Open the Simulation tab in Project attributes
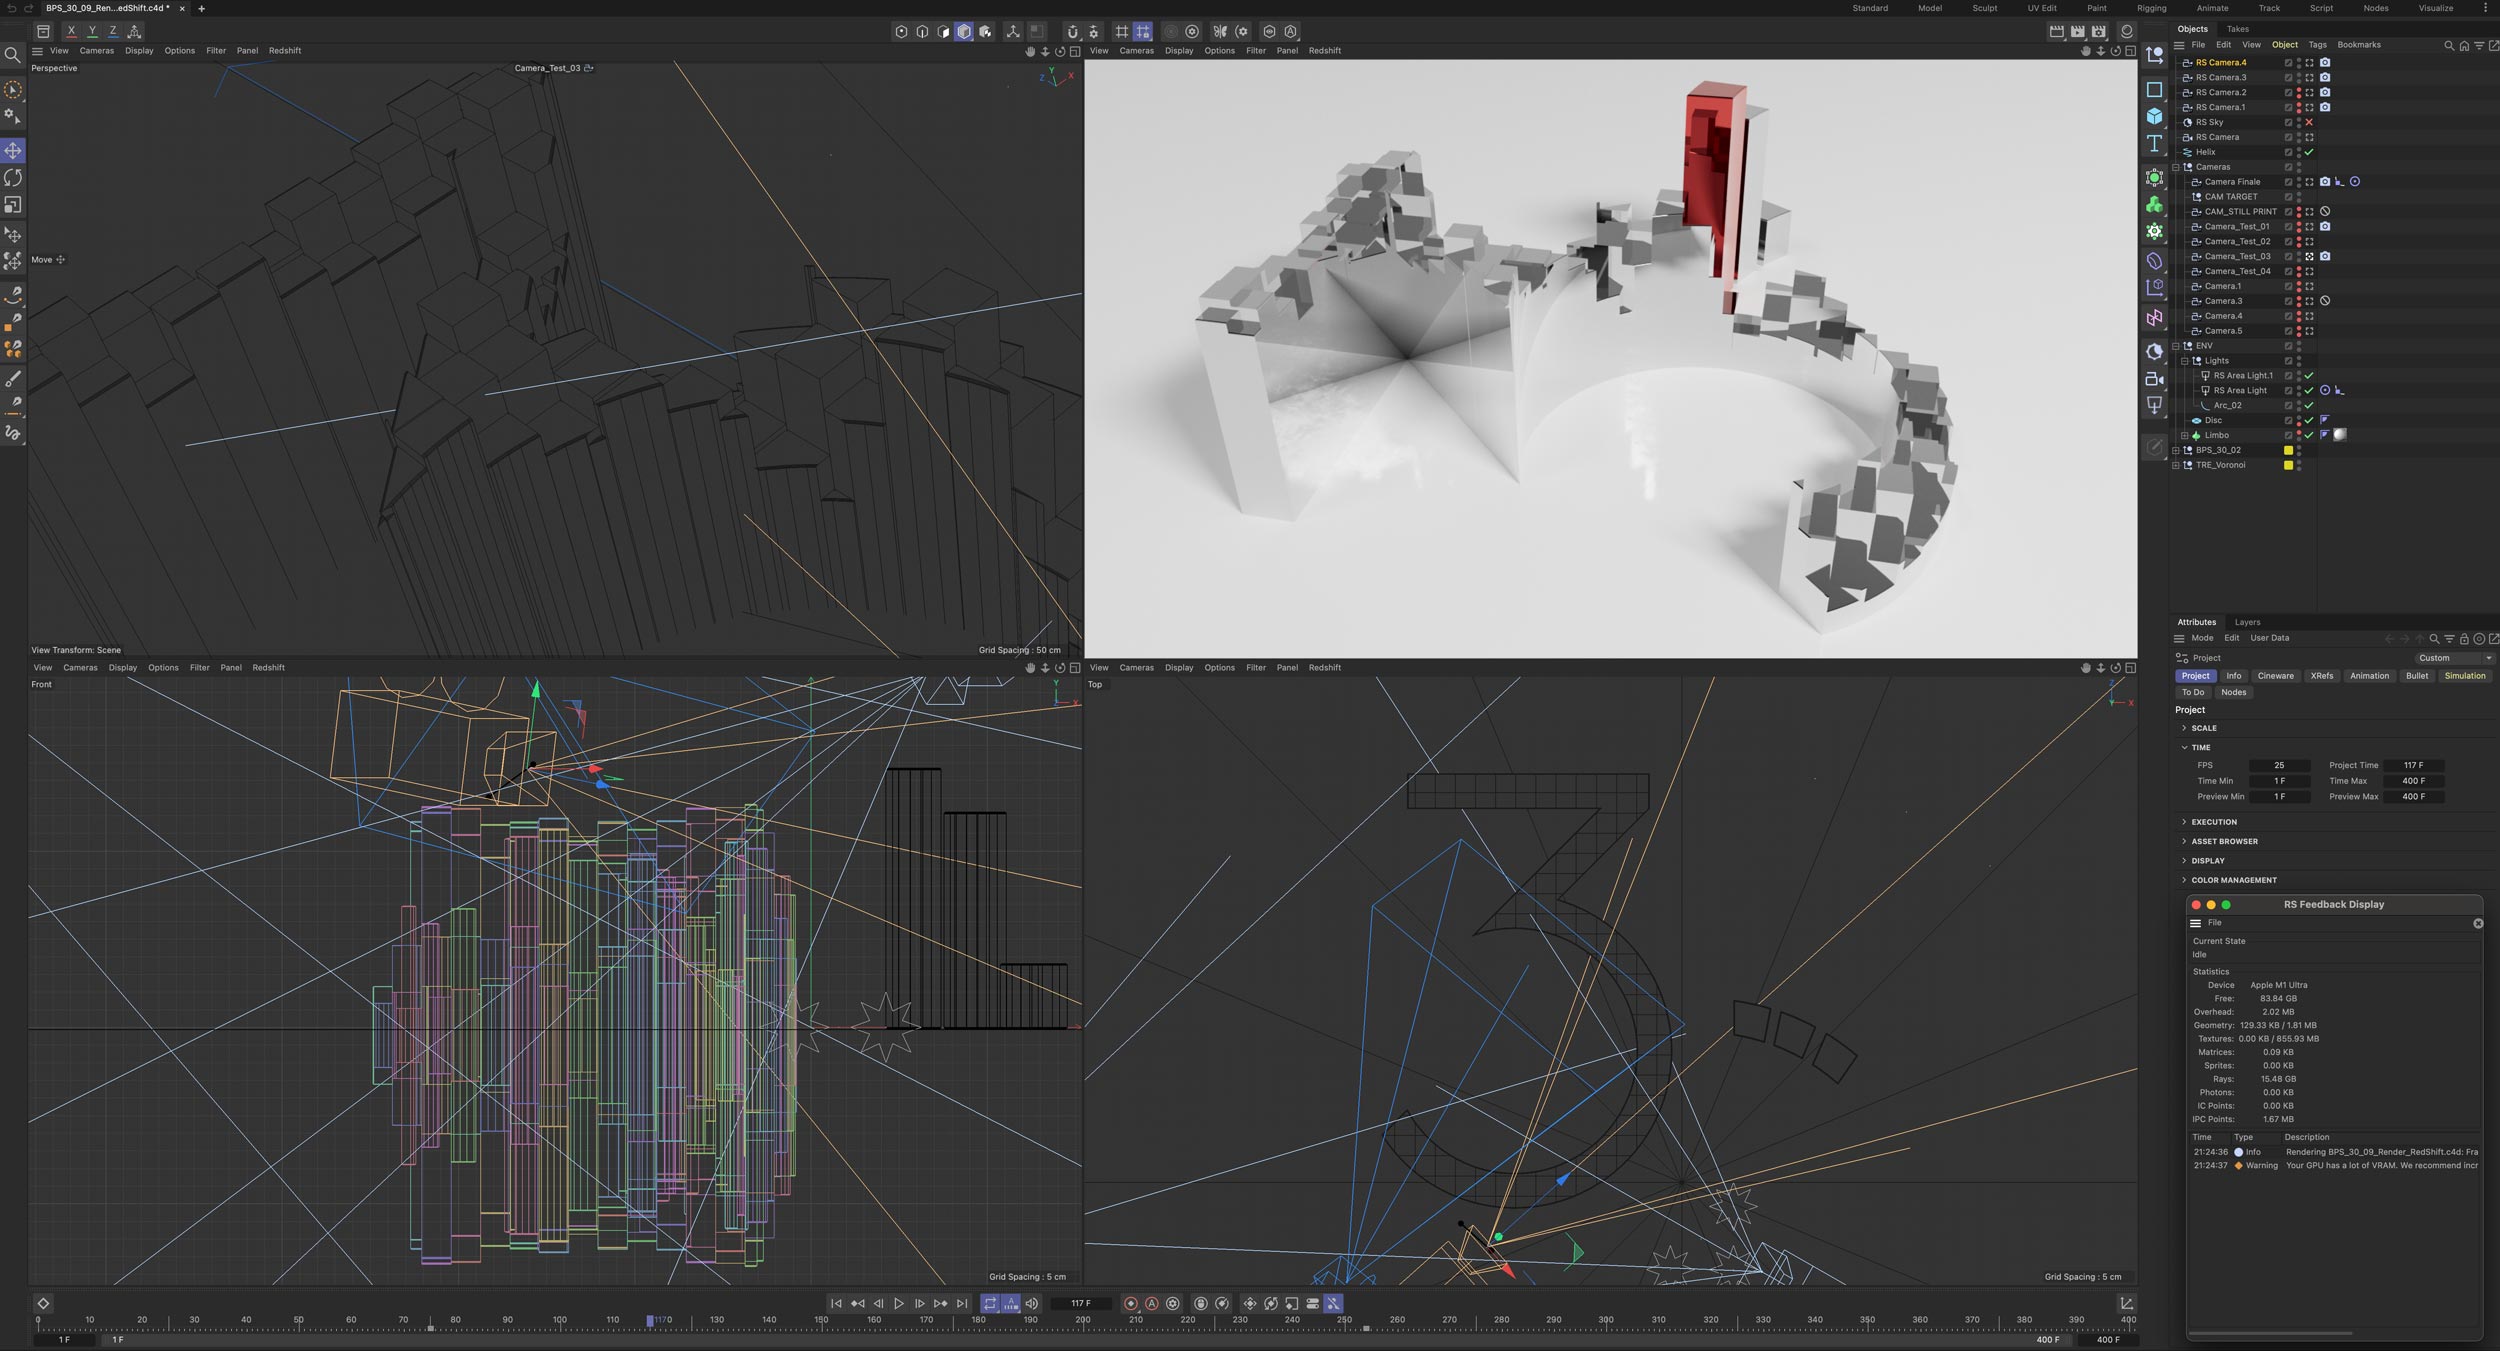 click(2464, 676)
